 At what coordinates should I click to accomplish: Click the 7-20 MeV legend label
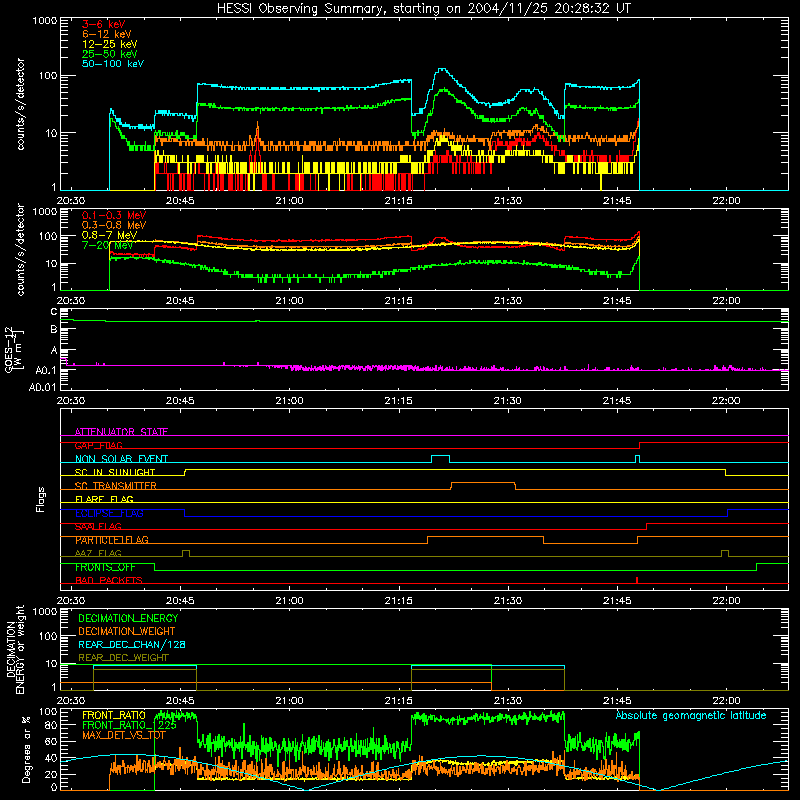(107, 245)
